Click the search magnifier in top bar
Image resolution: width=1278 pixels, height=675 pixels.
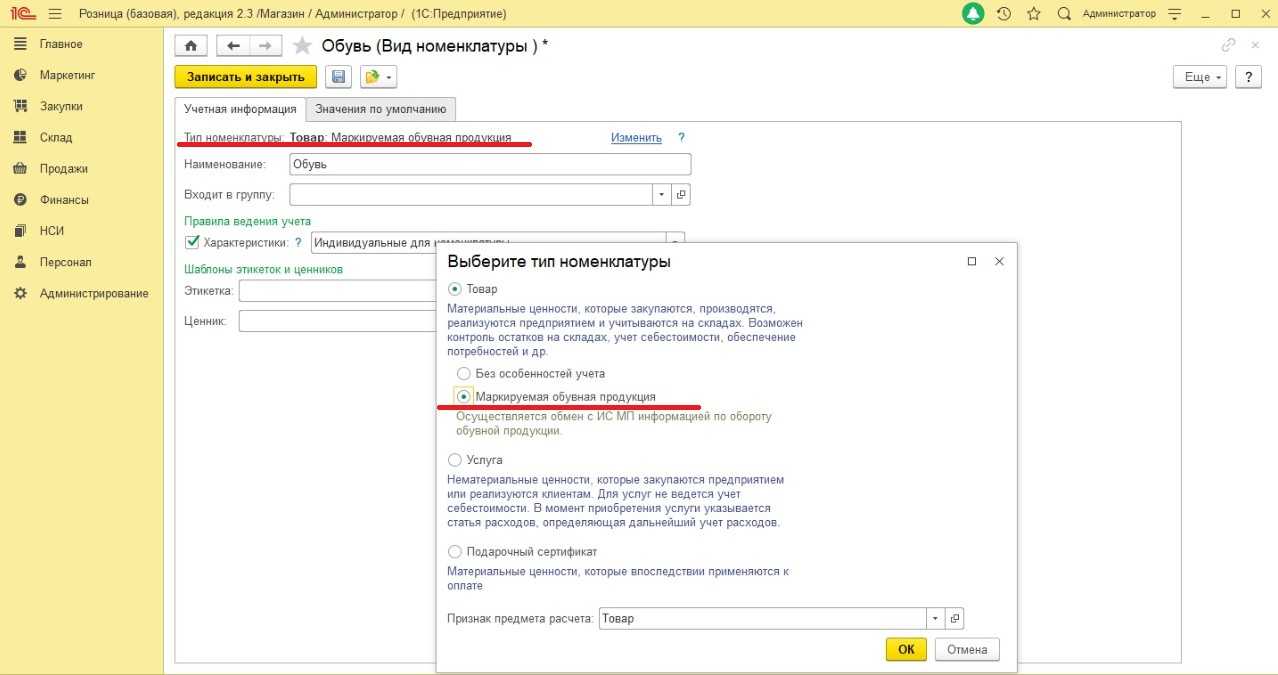pyautogui.click(x=1064, y=14)
